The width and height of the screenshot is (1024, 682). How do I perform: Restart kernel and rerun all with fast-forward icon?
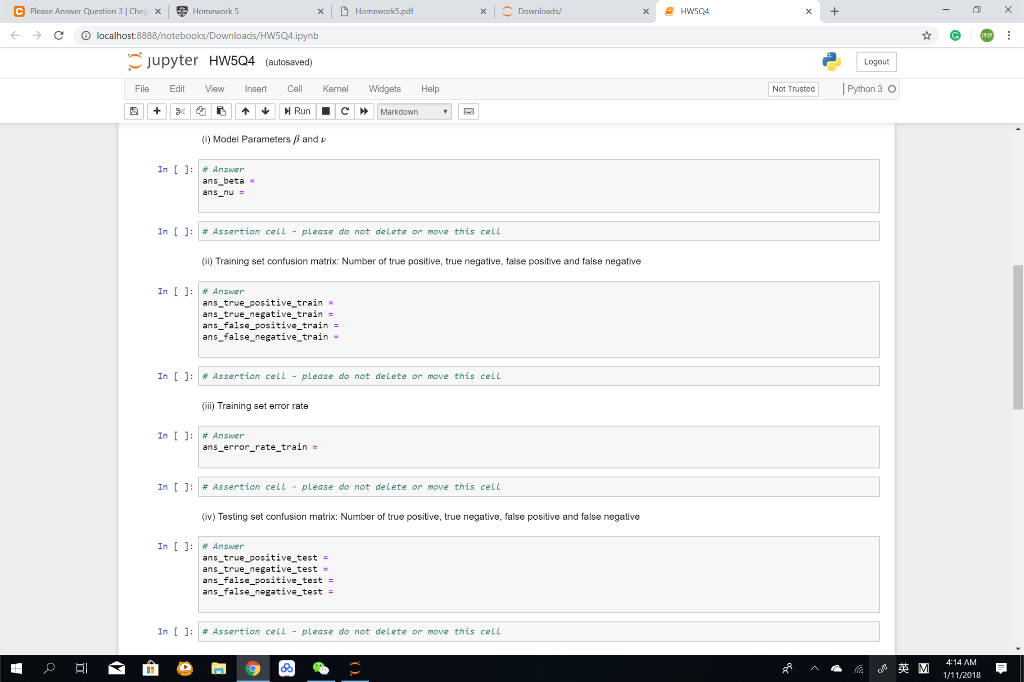(x=362, y=111)
